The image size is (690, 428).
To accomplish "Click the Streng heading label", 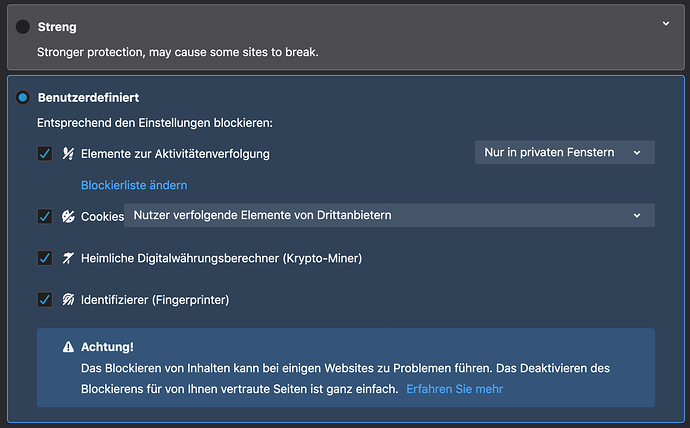I will pos(57,27).
